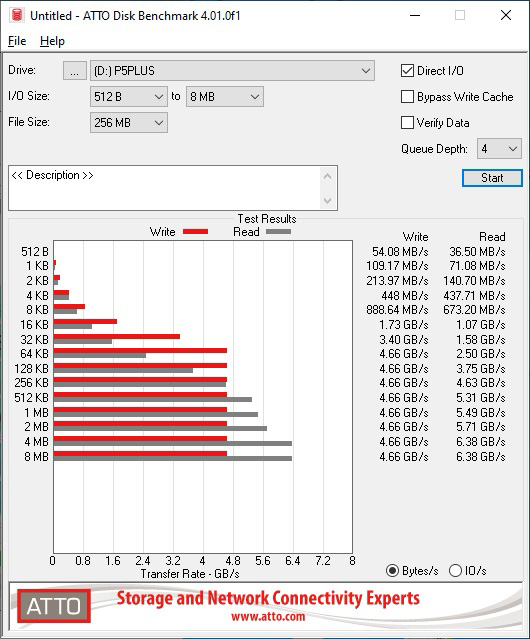Click the 3.40 GB/s write value
Image resolution: width=530 pixels, height=639 pixels.
(x=404, y=339)
